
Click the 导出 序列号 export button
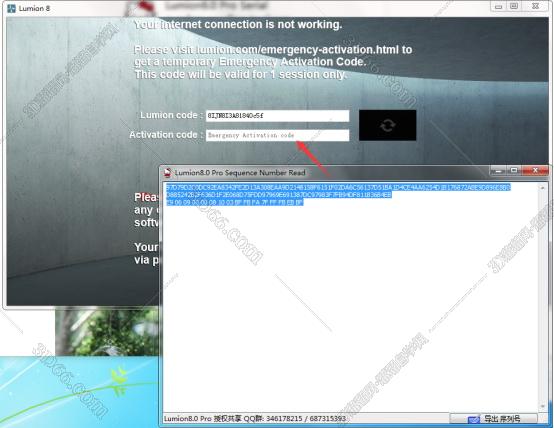click(x=494, y=419)
